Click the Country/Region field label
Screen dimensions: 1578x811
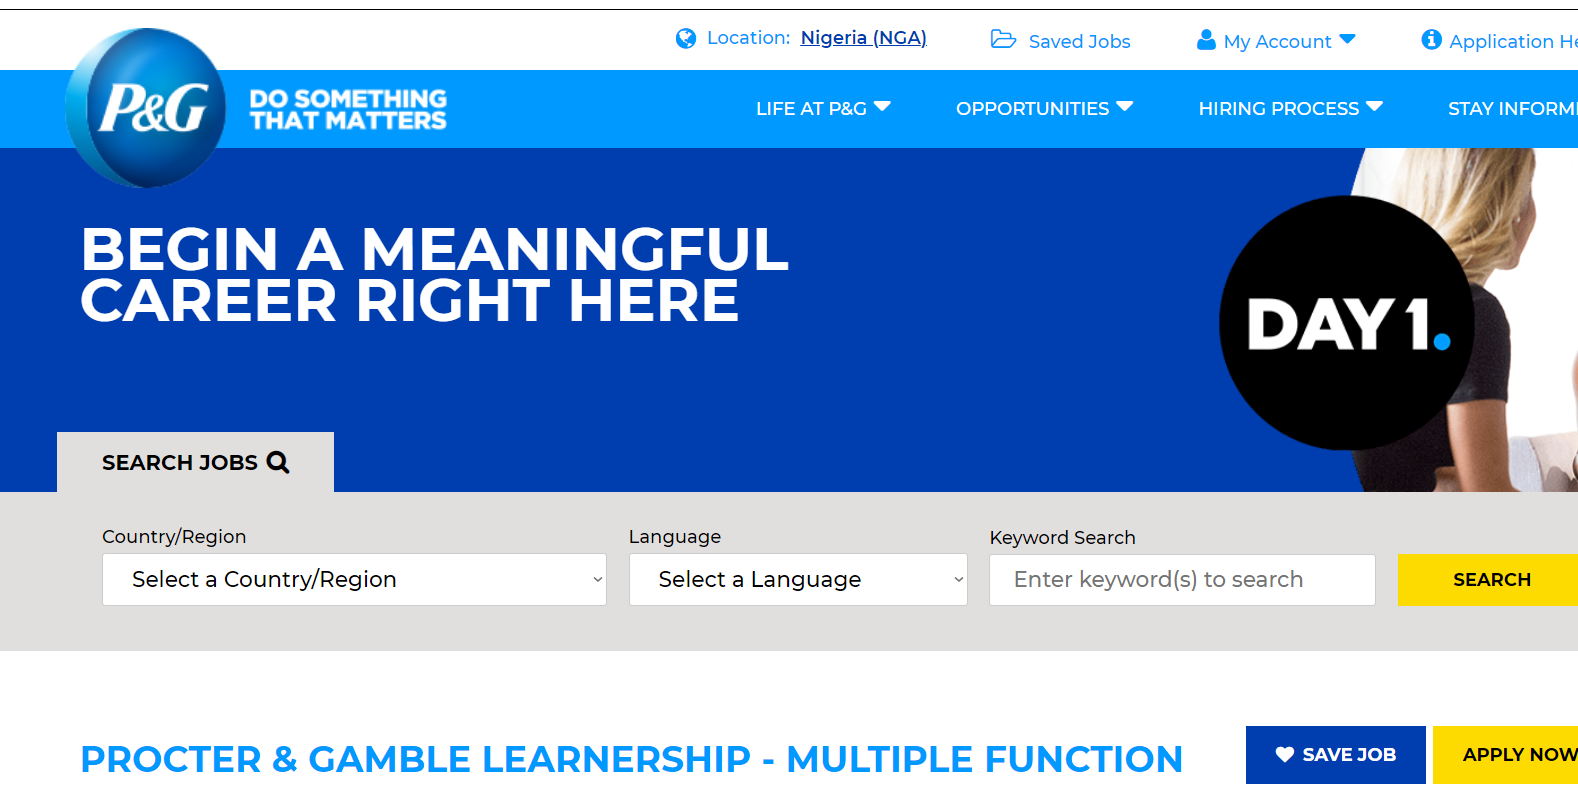pos(174,536)
